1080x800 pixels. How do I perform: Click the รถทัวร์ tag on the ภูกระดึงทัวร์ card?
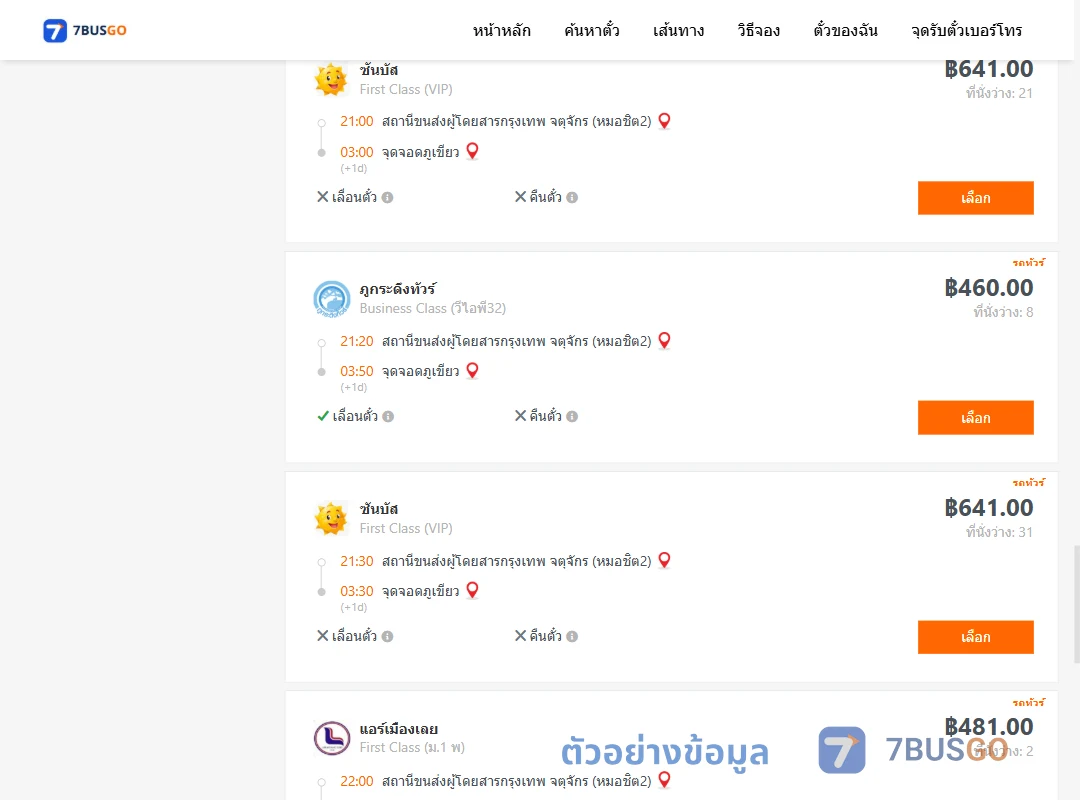[x=1028, y=263]
